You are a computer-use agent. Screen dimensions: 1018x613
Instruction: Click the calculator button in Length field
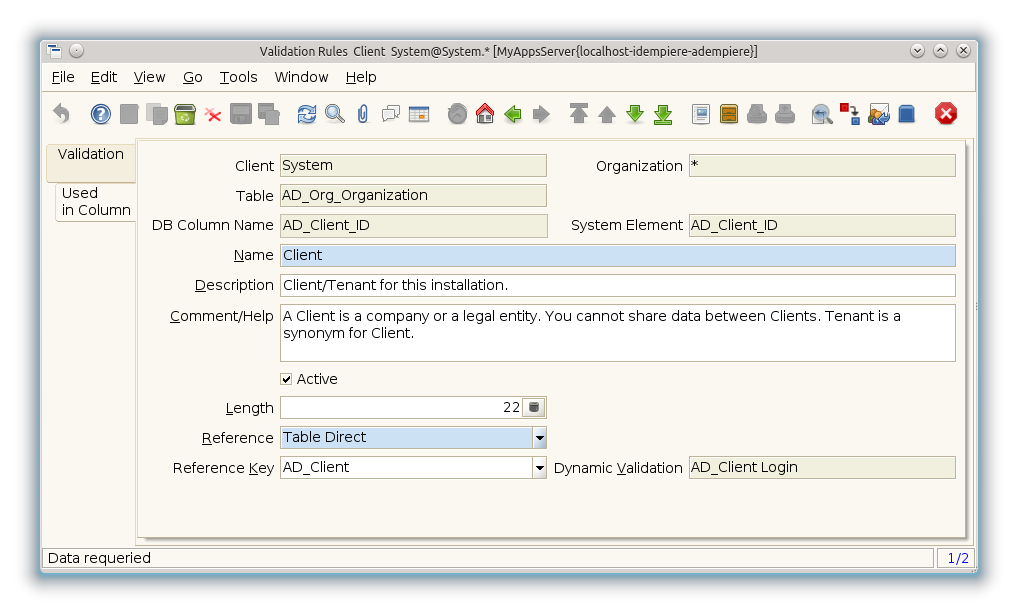click(534, 408)
